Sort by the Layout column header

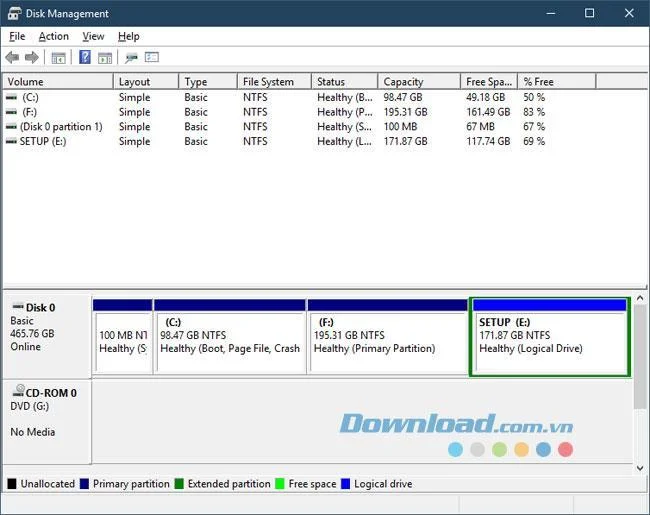click(146, 82)
